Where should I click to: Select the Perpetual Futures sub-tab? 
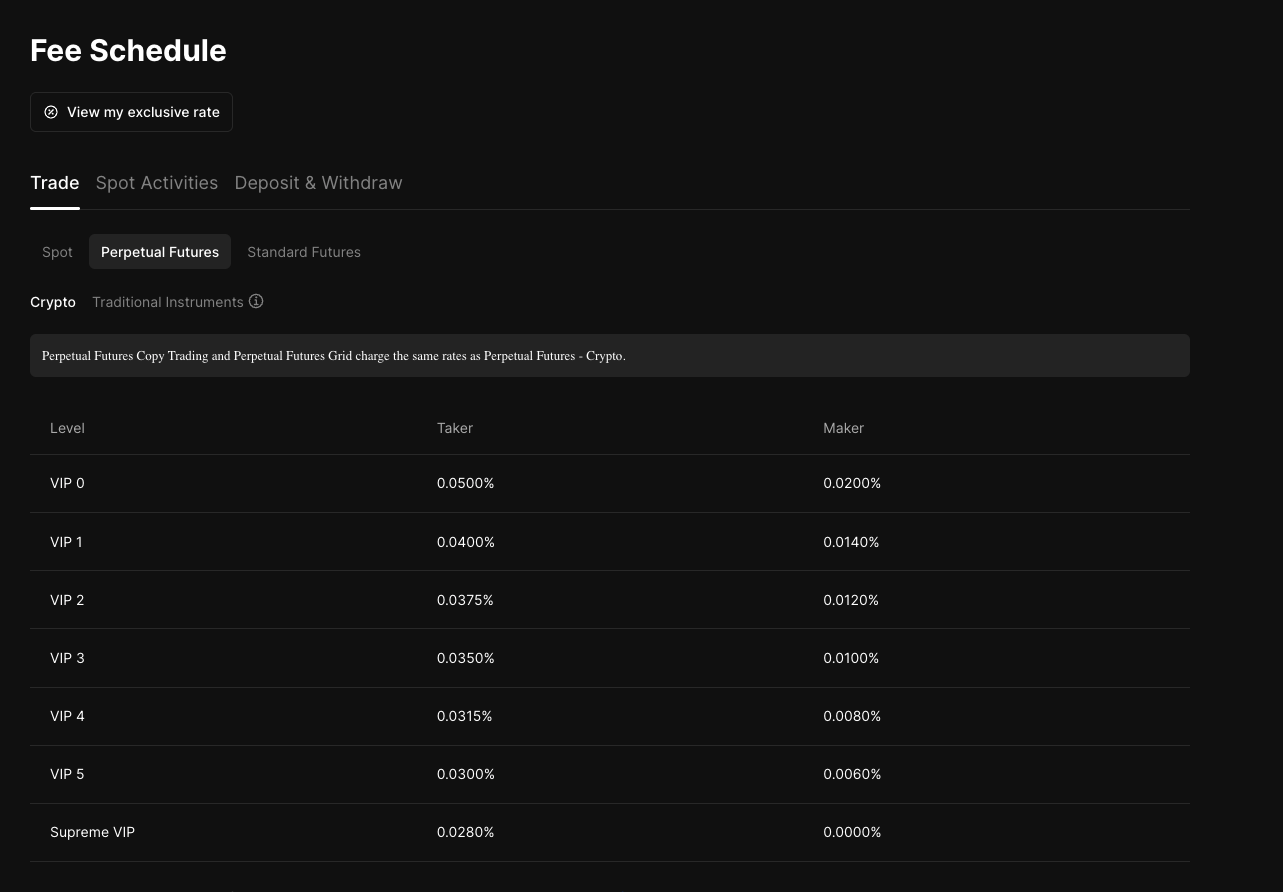(160, 252)
